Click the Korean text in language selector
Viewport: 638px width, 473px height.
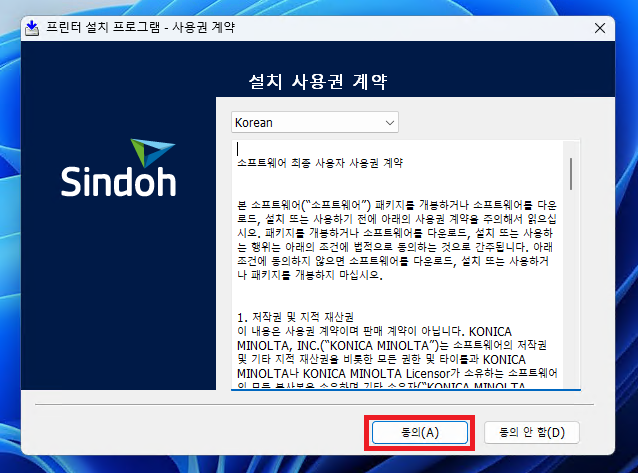253,122
